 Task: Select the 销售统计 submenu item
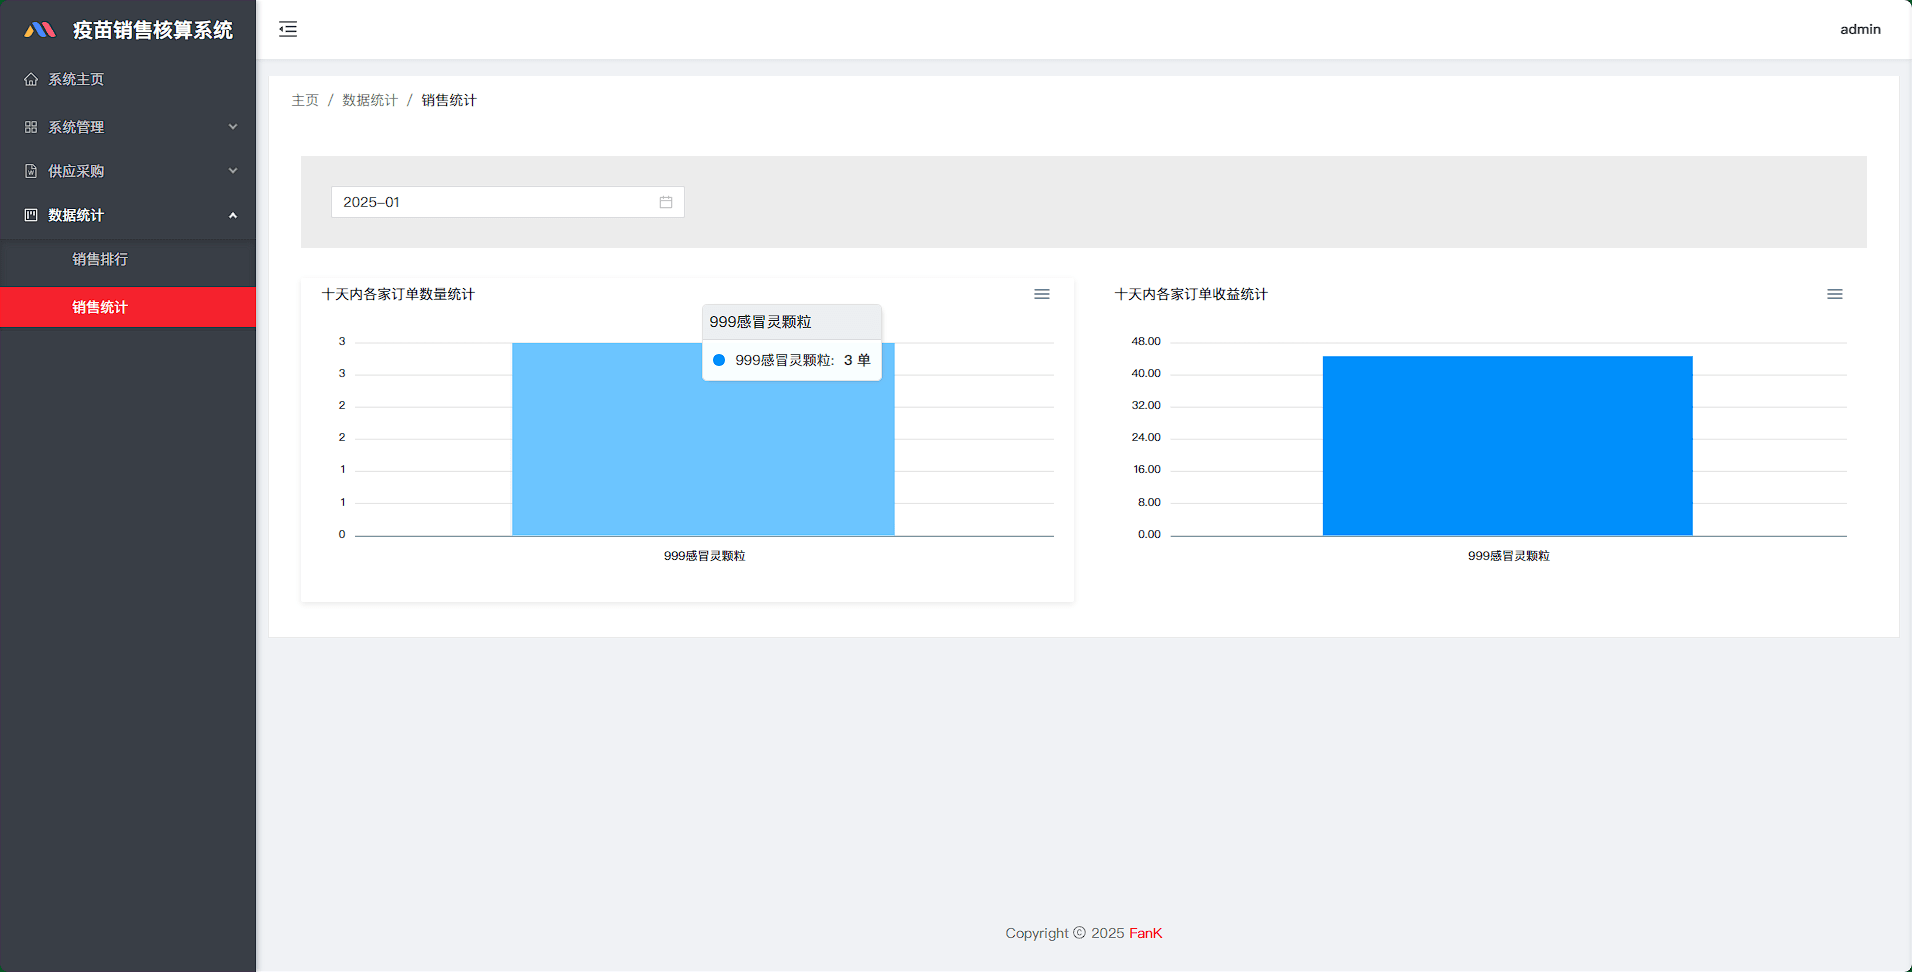pos(128,307)
